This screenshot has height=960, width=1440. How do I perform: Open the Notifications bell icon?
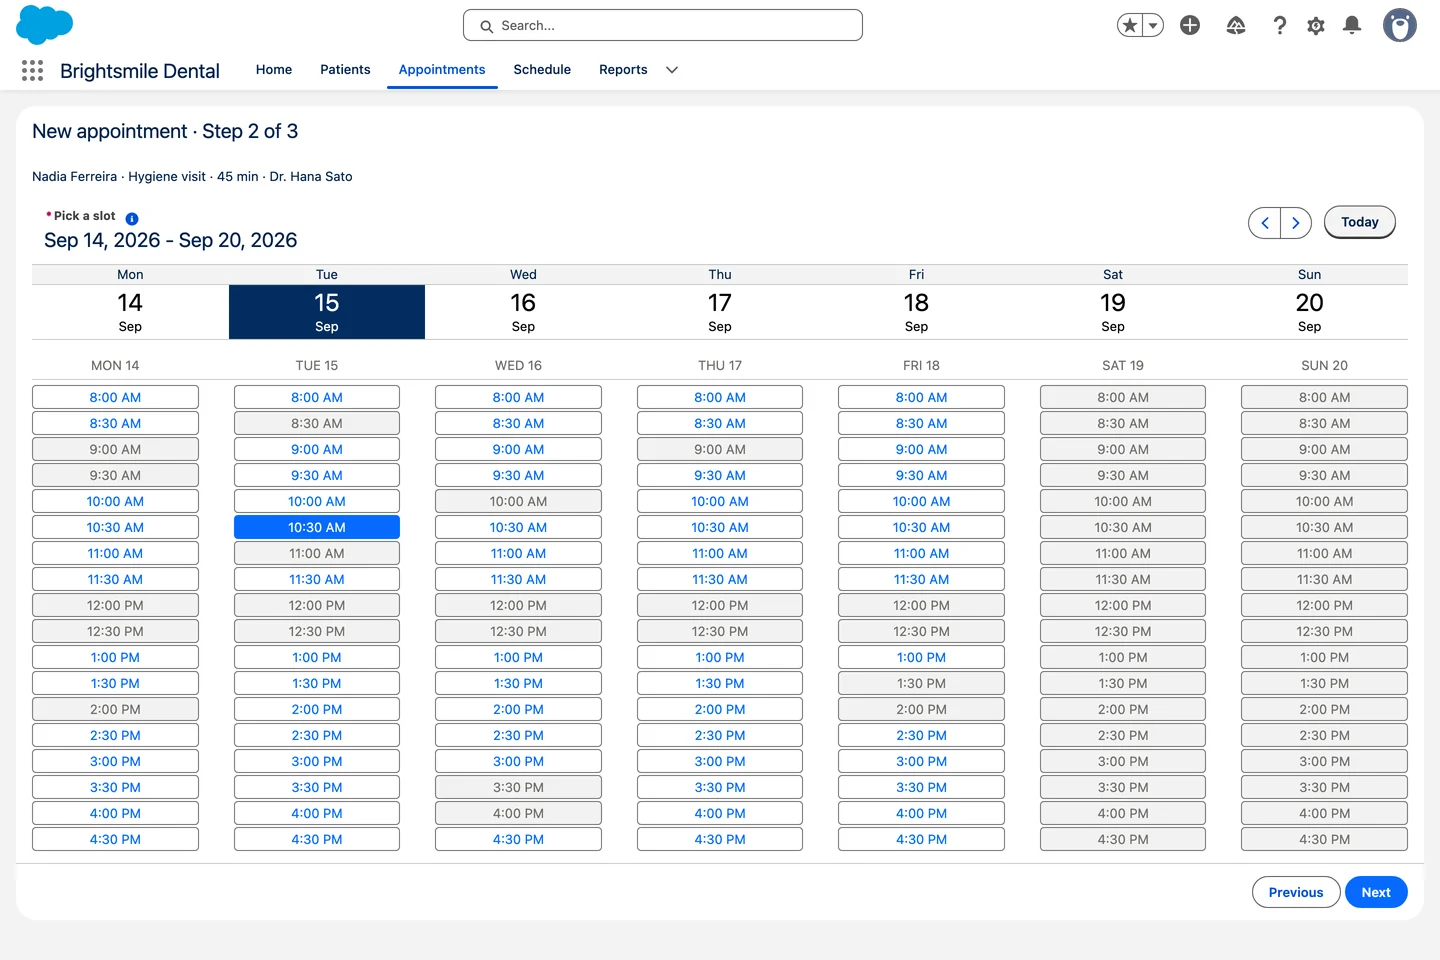click(x=1352, y=26)
